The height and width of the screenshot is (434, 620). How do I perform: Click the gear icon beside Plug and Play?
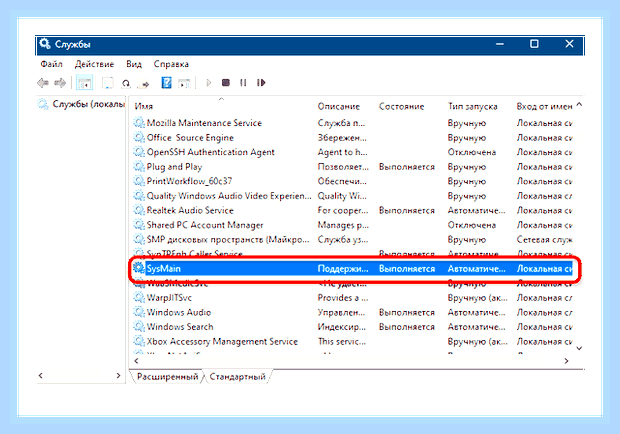click(139, 167)
